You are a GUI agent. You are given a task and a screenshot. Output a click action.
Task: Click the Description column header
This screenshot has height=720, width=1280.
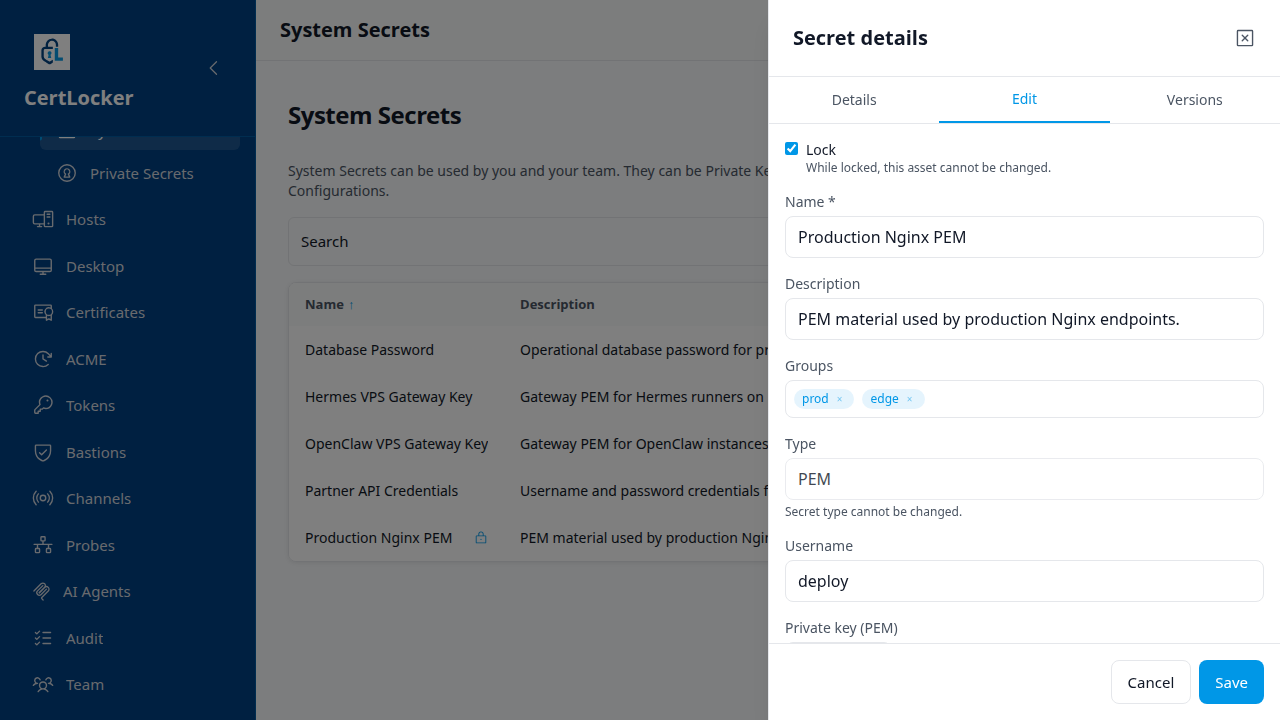(x=557, y=304)
